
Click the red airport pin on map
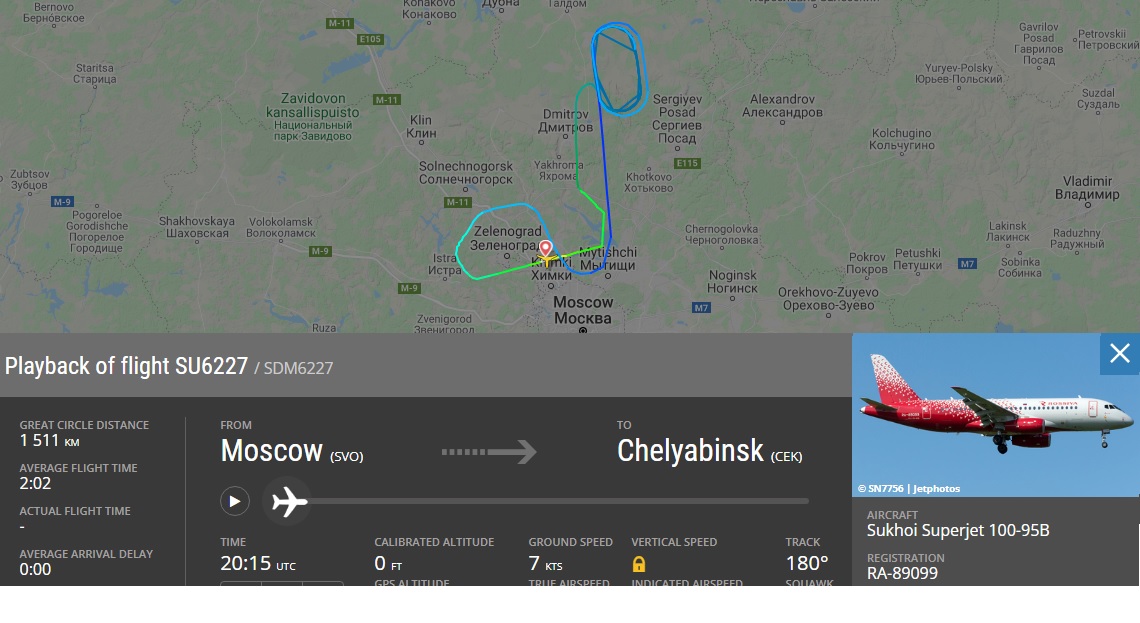coord(545,249)
